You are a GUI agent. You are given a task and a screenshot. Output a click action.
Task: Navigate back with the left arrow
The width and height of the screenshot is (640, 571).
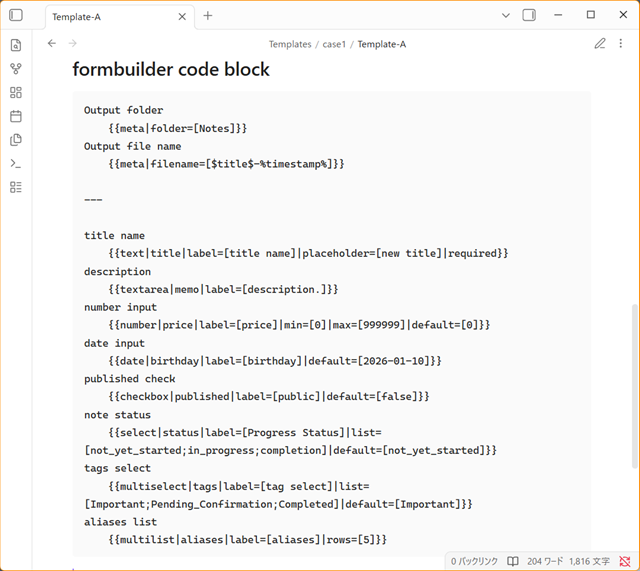click(51, 44)
